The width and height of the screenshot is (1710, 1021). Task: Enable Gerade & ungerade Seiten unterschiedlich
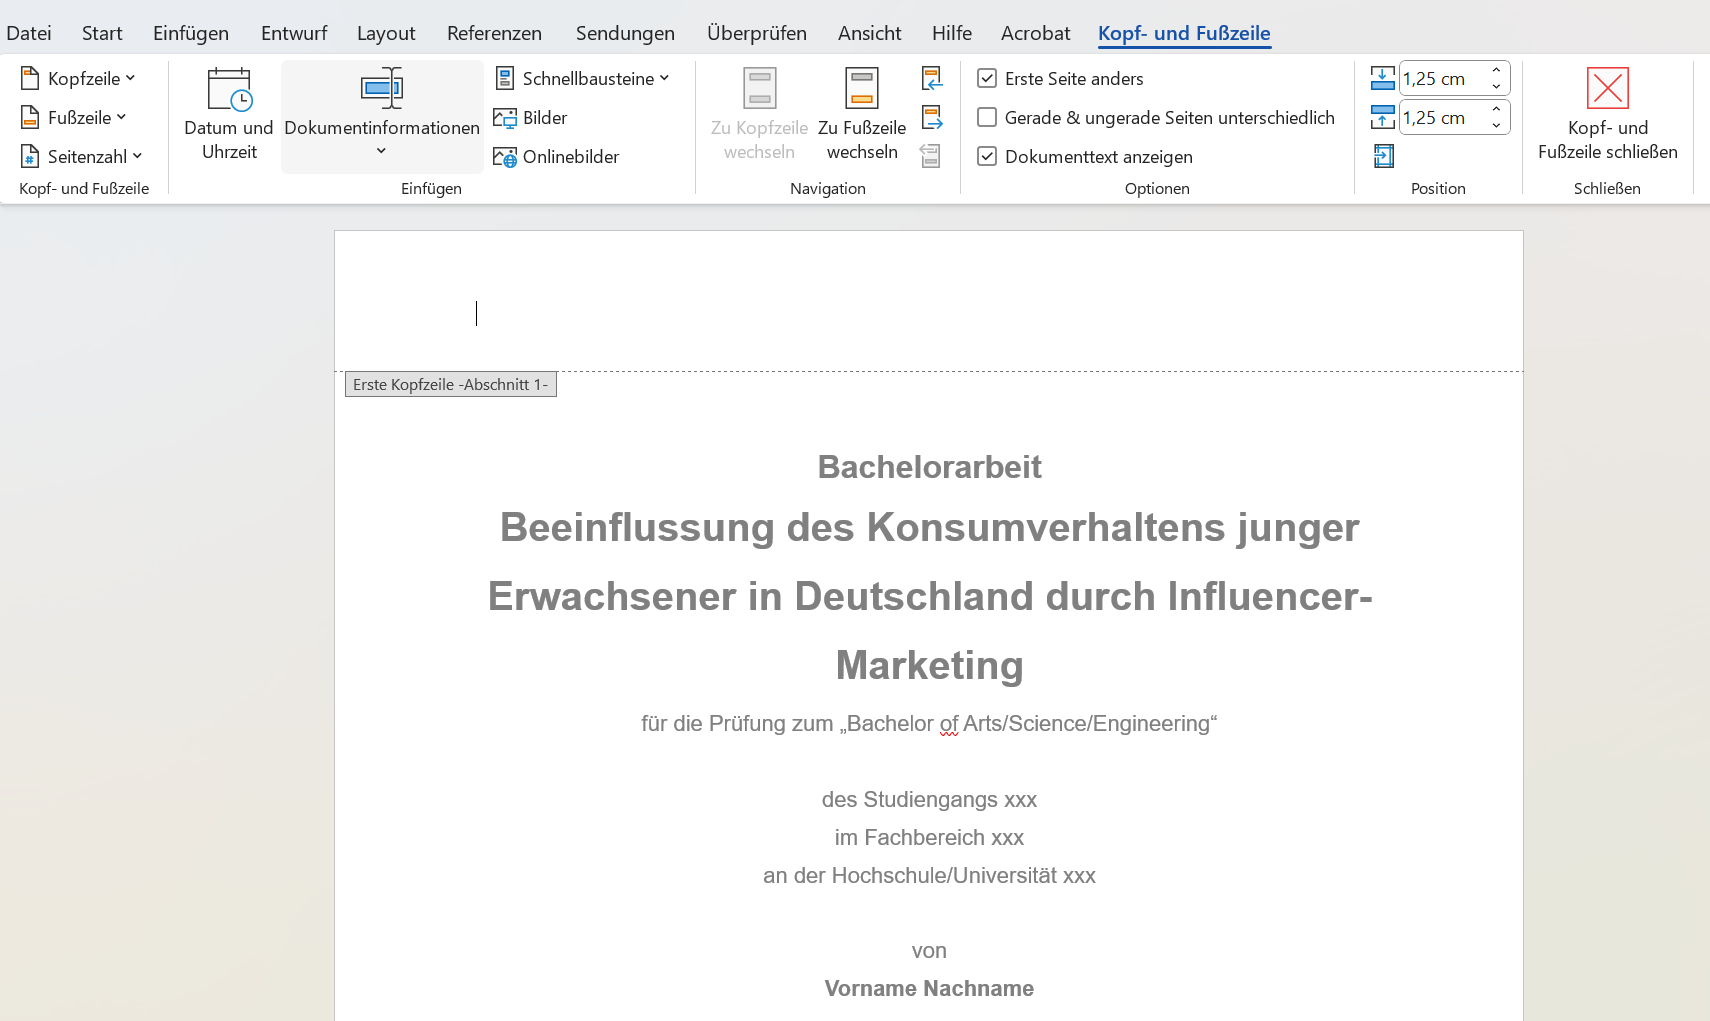click(987, 118)
